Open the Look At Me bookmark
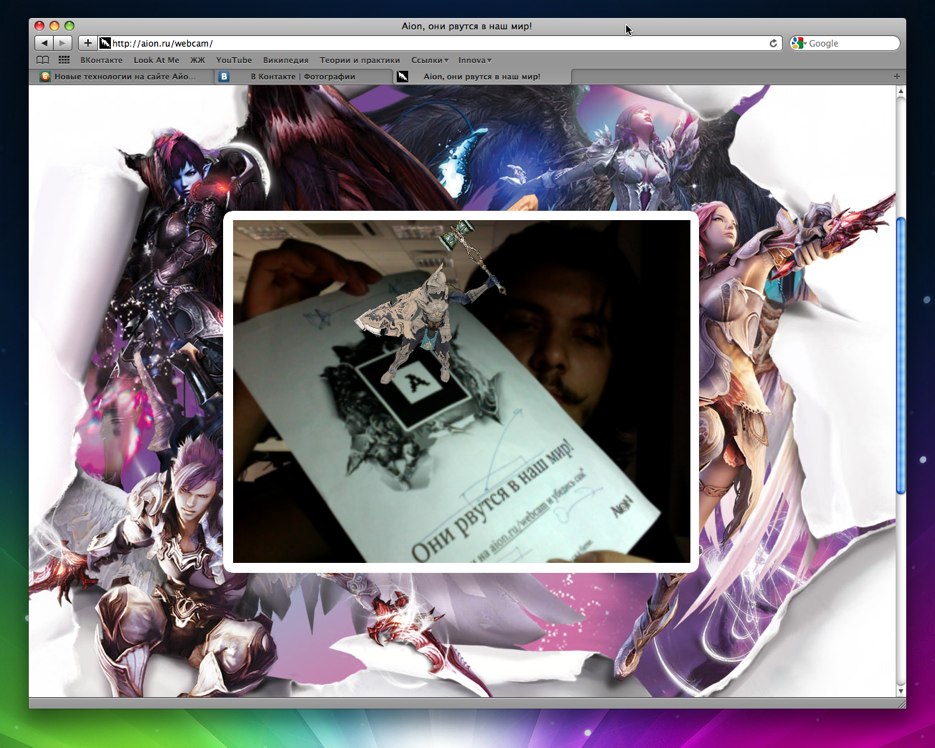This screenshot has width=935, height=748. point(156,60)
